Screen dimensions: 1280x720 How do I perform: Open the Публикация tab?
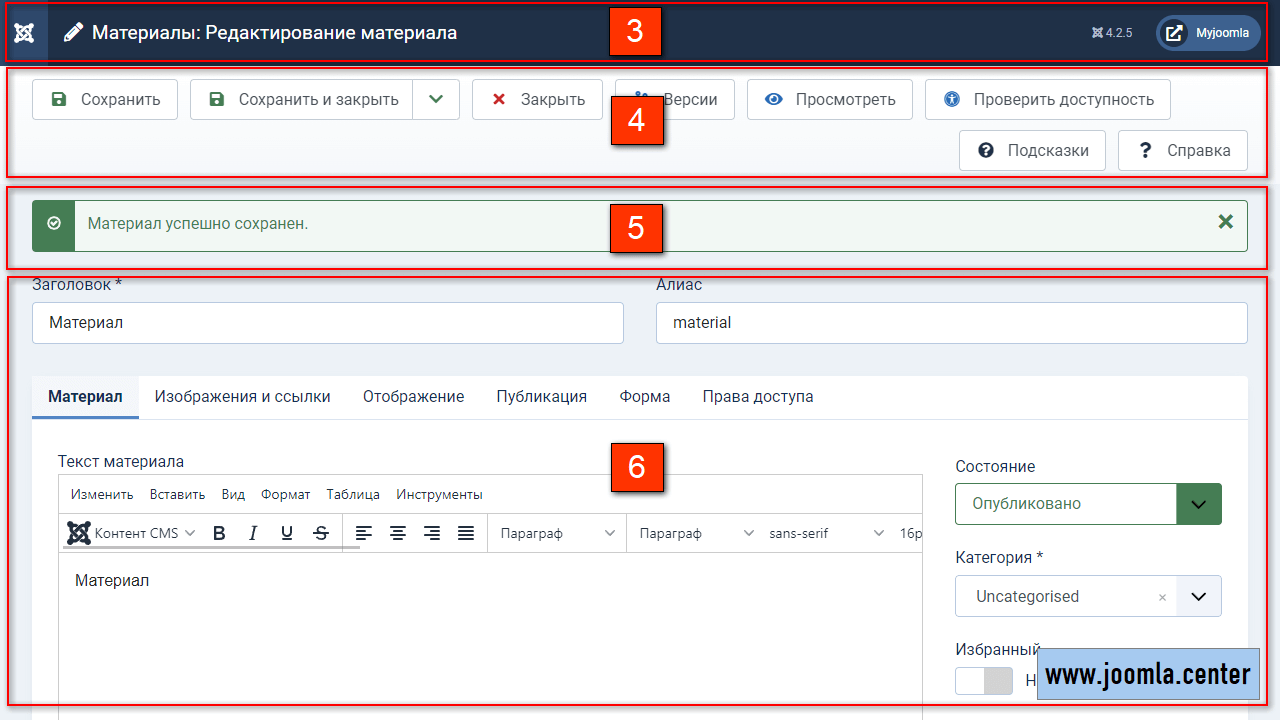pyautogui.click(x=541, y=396)
